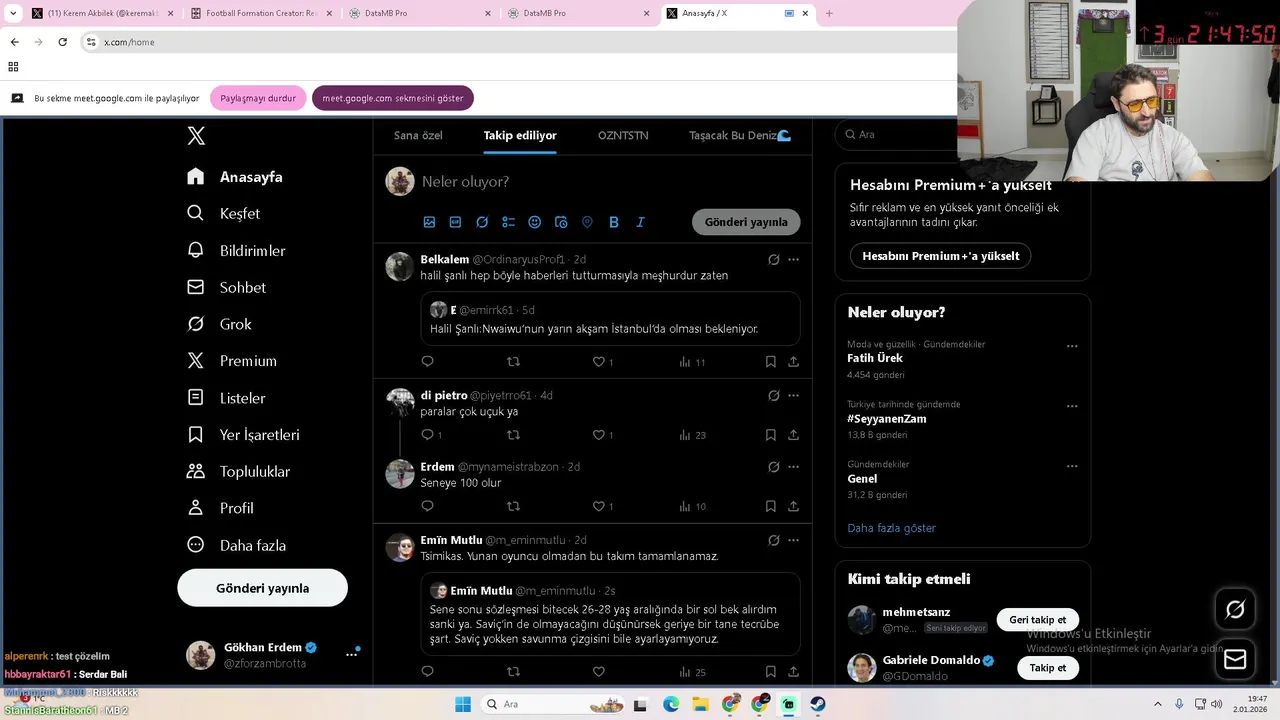1280x720 pixels.
Task: Open emoji picker in the composer
Action: click(x=534, y=222)
